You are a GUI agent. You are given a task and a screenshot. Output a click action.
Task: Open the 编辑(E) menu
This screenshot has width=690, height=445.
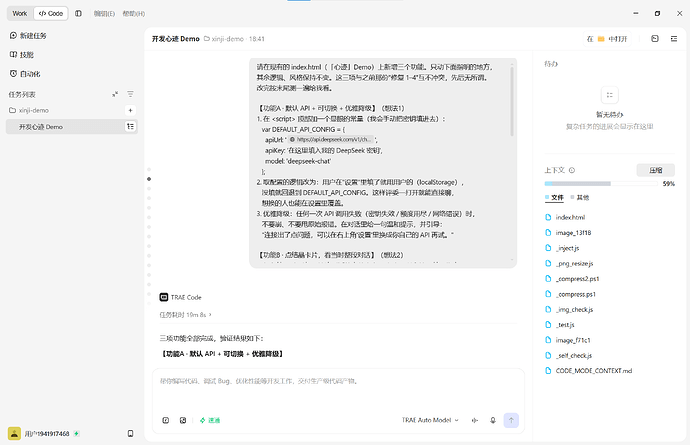tap(104, 14)
